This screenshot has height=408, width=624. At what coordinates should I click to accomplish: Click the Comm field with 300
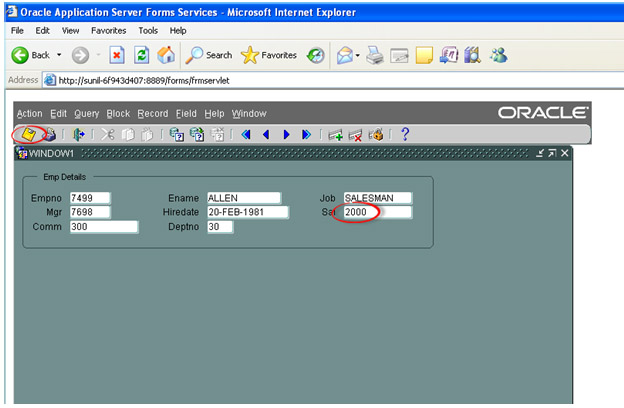104,226
